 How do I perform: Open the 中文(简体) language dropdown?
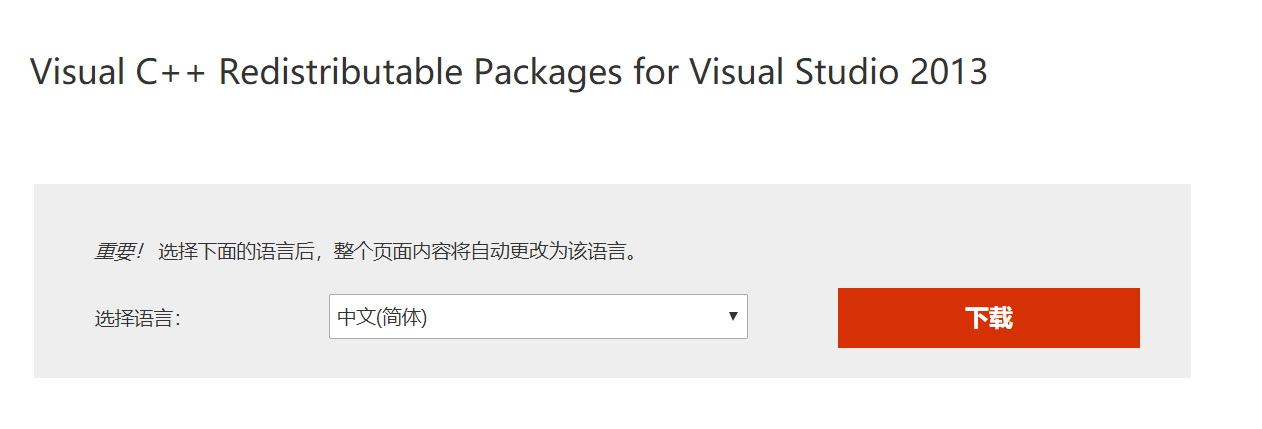[538, 317]
